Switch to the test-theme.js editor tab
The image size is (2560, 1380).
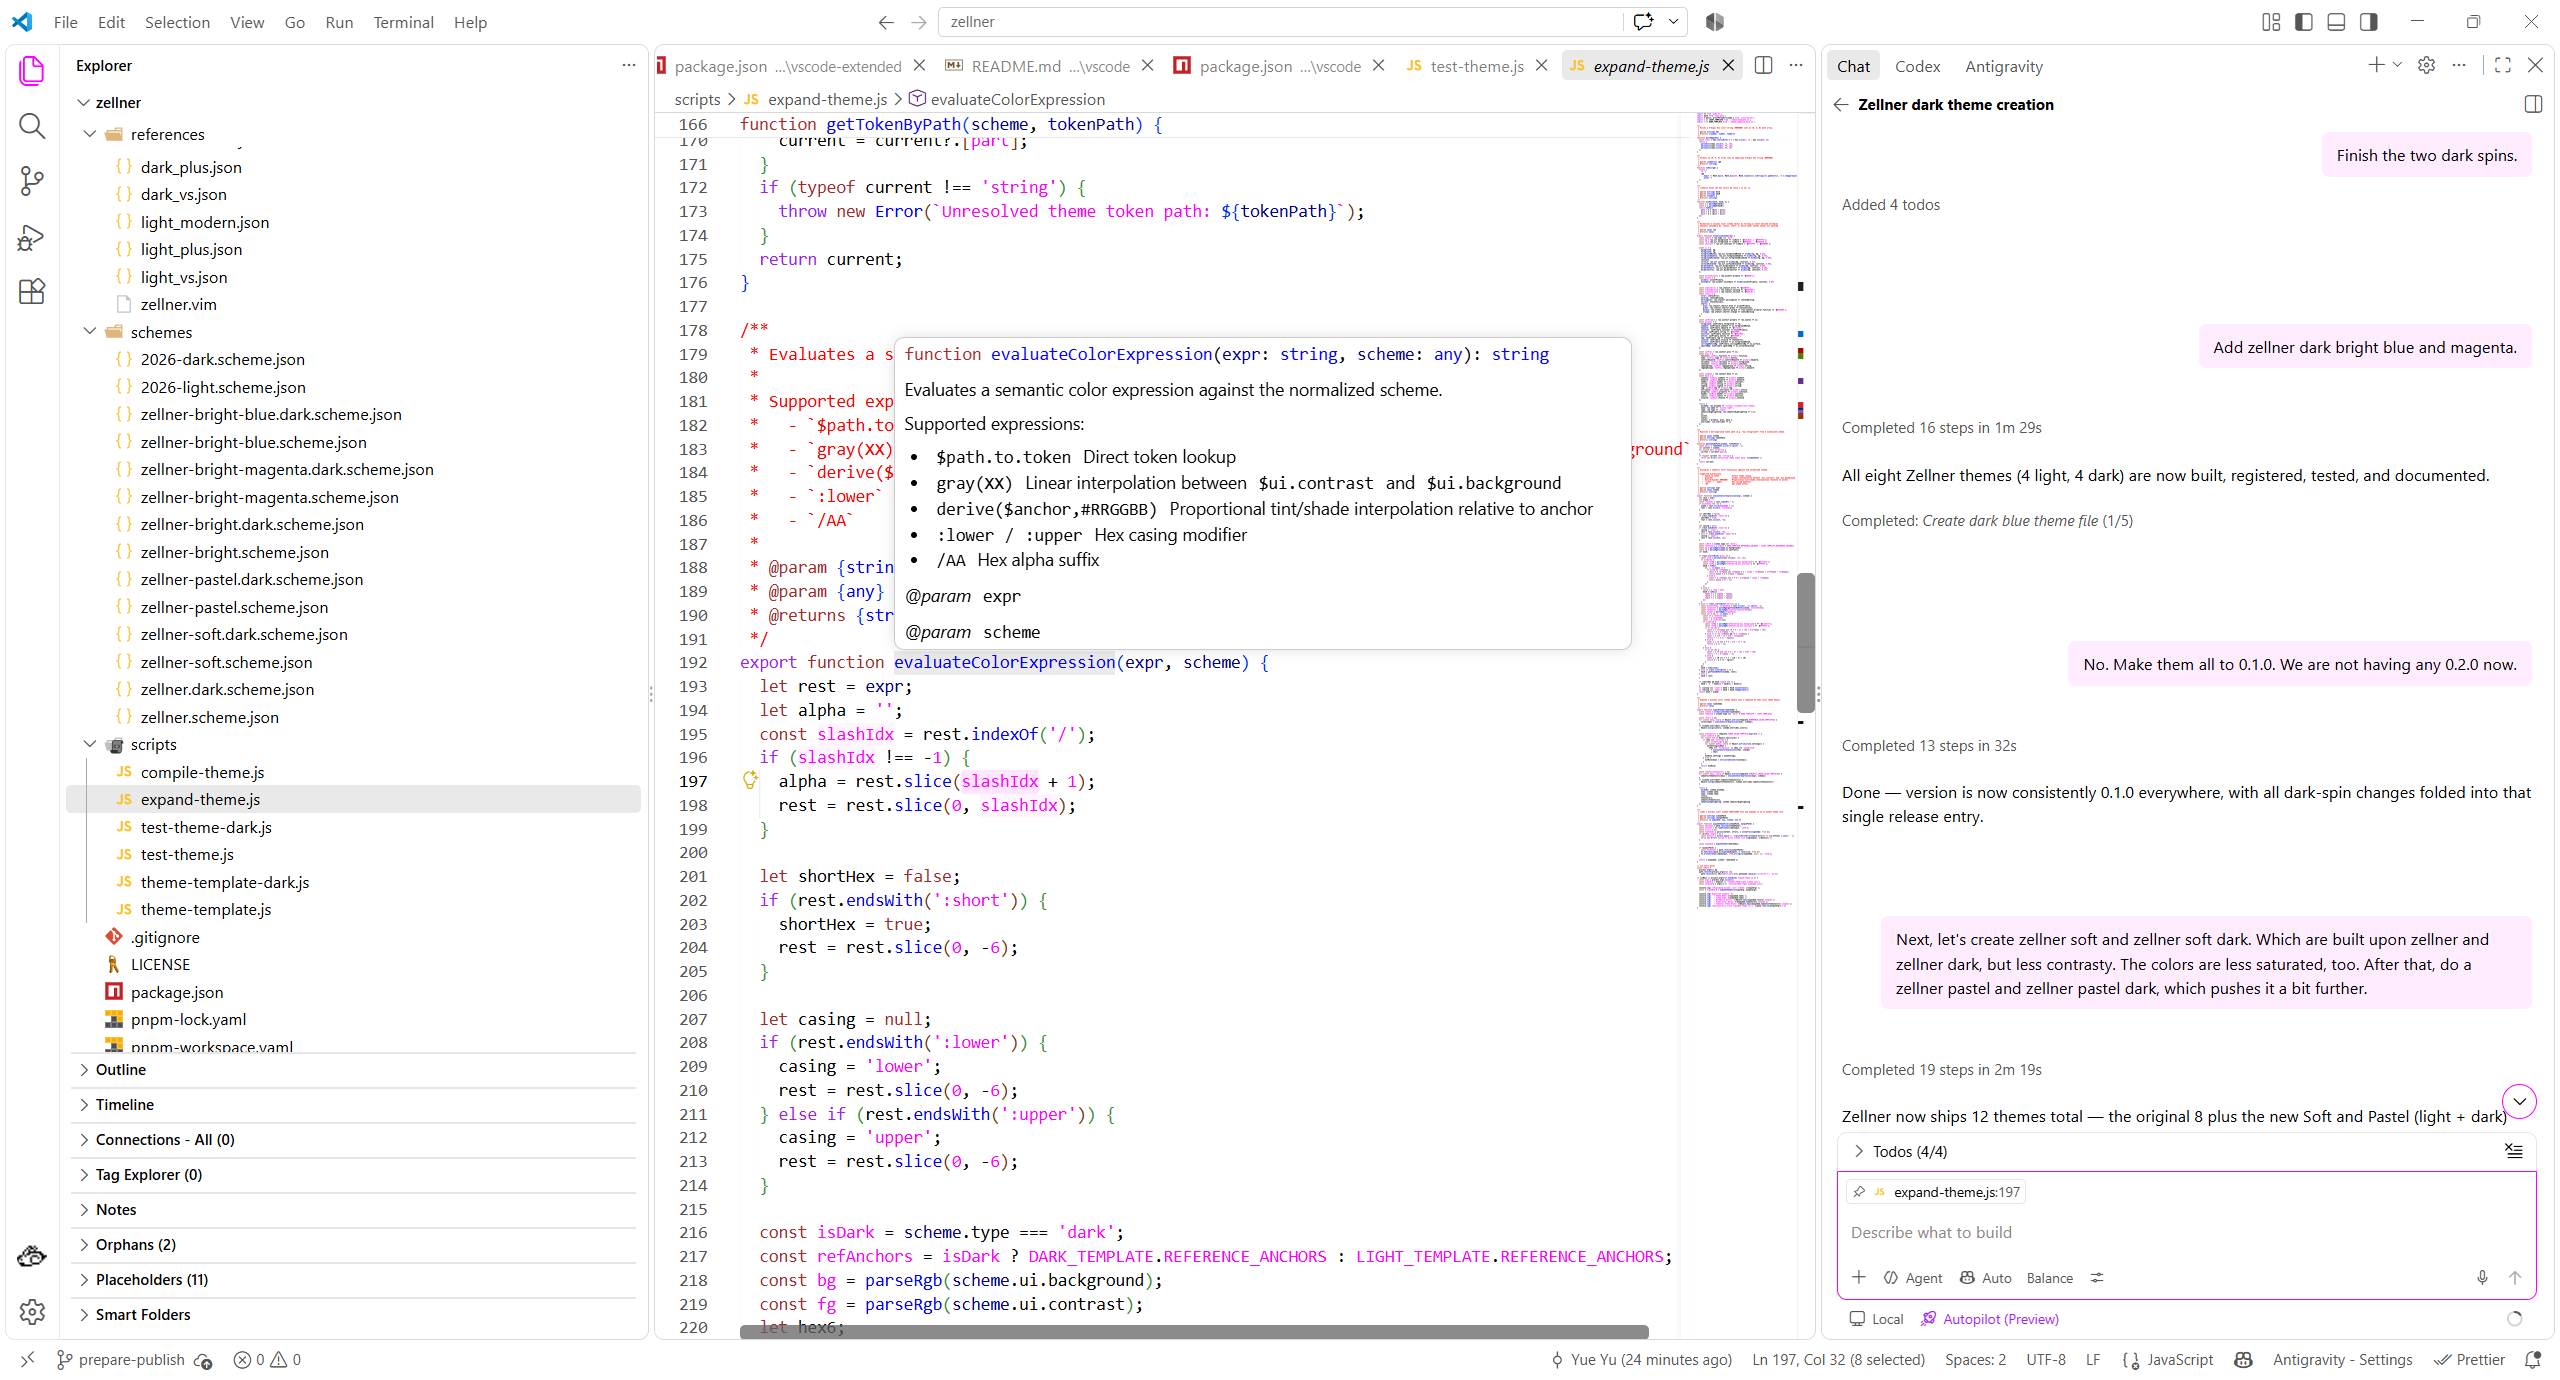pos(1476,66)
